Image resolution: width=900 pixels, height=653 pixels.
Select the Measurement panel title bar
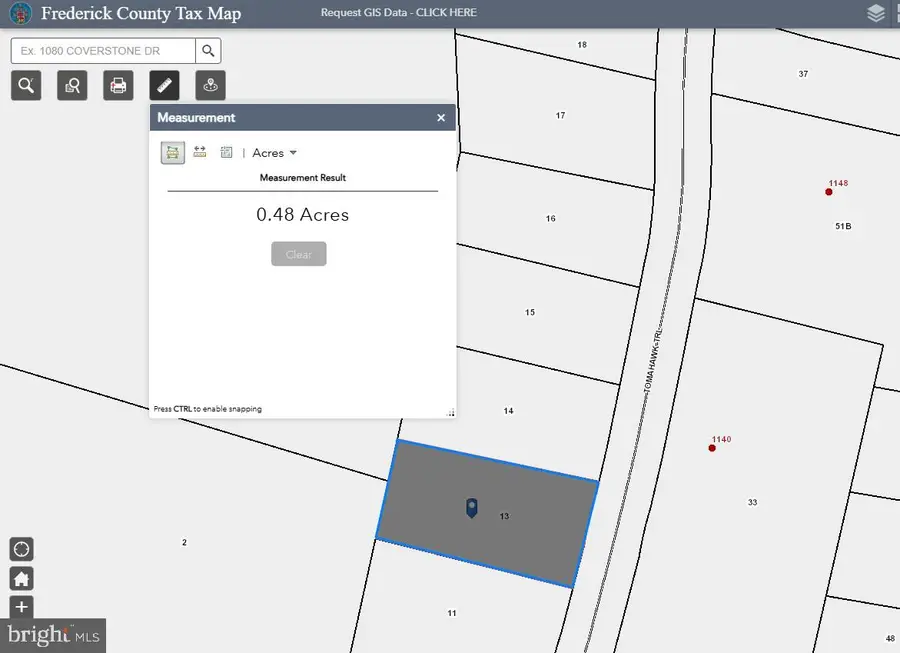click(290, 117)
